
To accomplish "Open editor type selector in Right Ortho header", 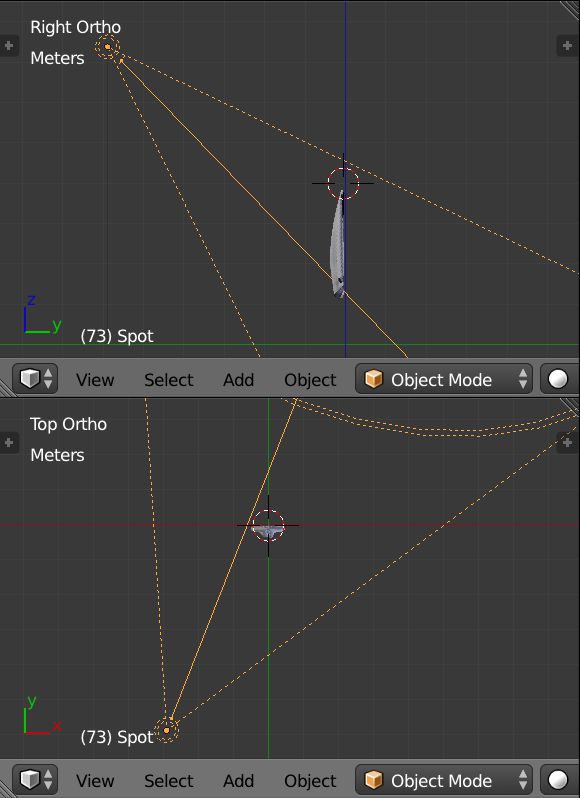I will click(x=35, y=379).
